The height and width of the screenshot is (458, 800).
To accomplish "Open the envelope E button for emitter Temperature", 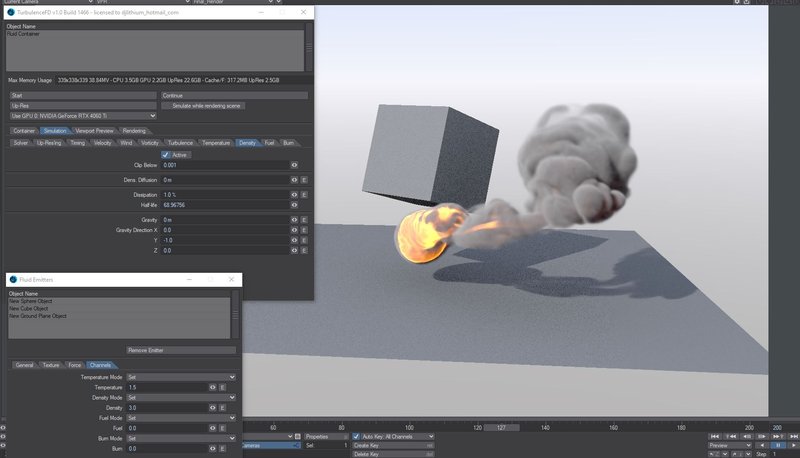I will (x=222, y=388).
